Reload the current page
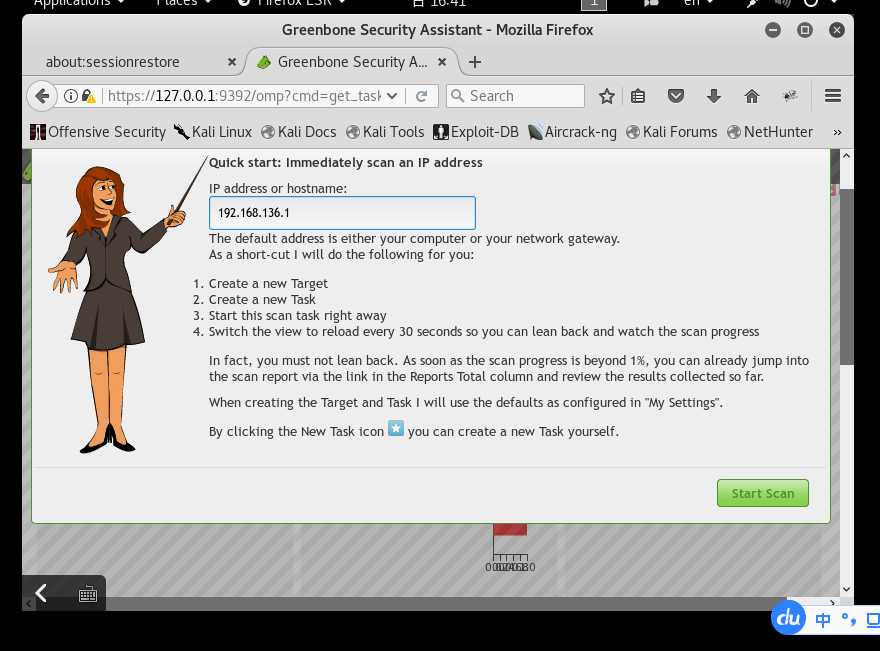Viewport: 880px width, 651px height. [x=421, y=96]
